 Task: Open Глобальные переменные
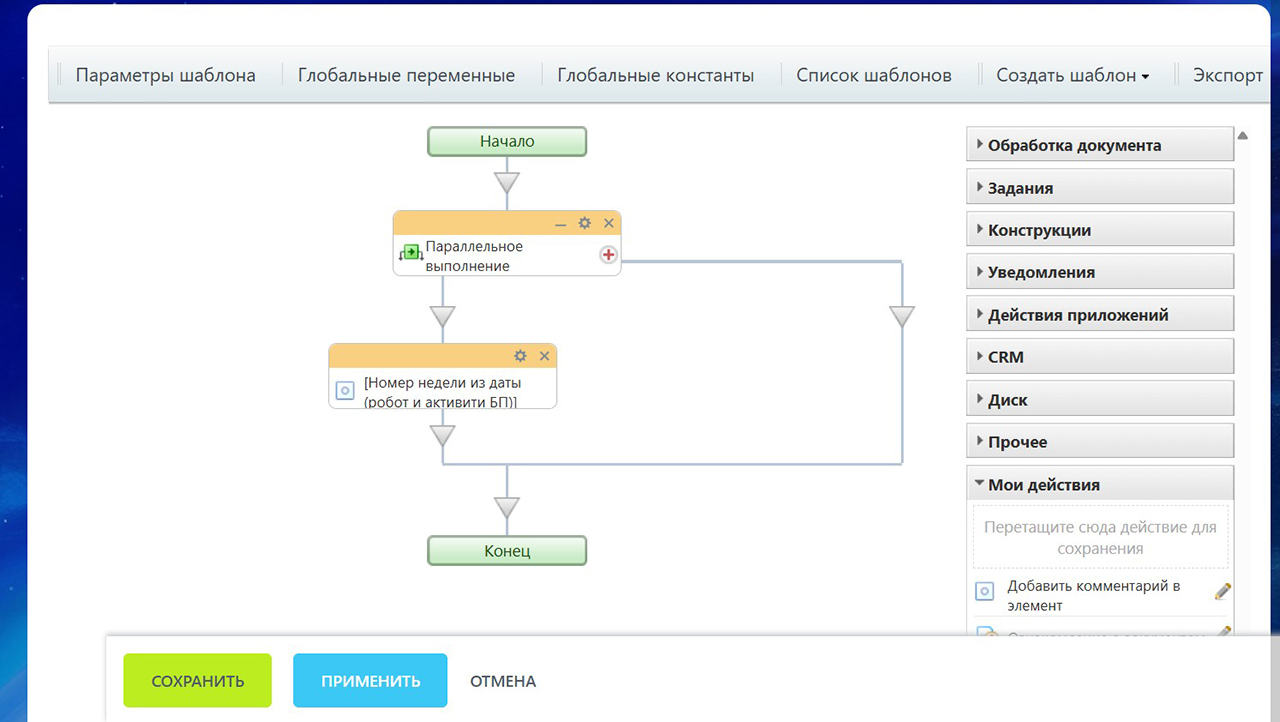[407, 75]
